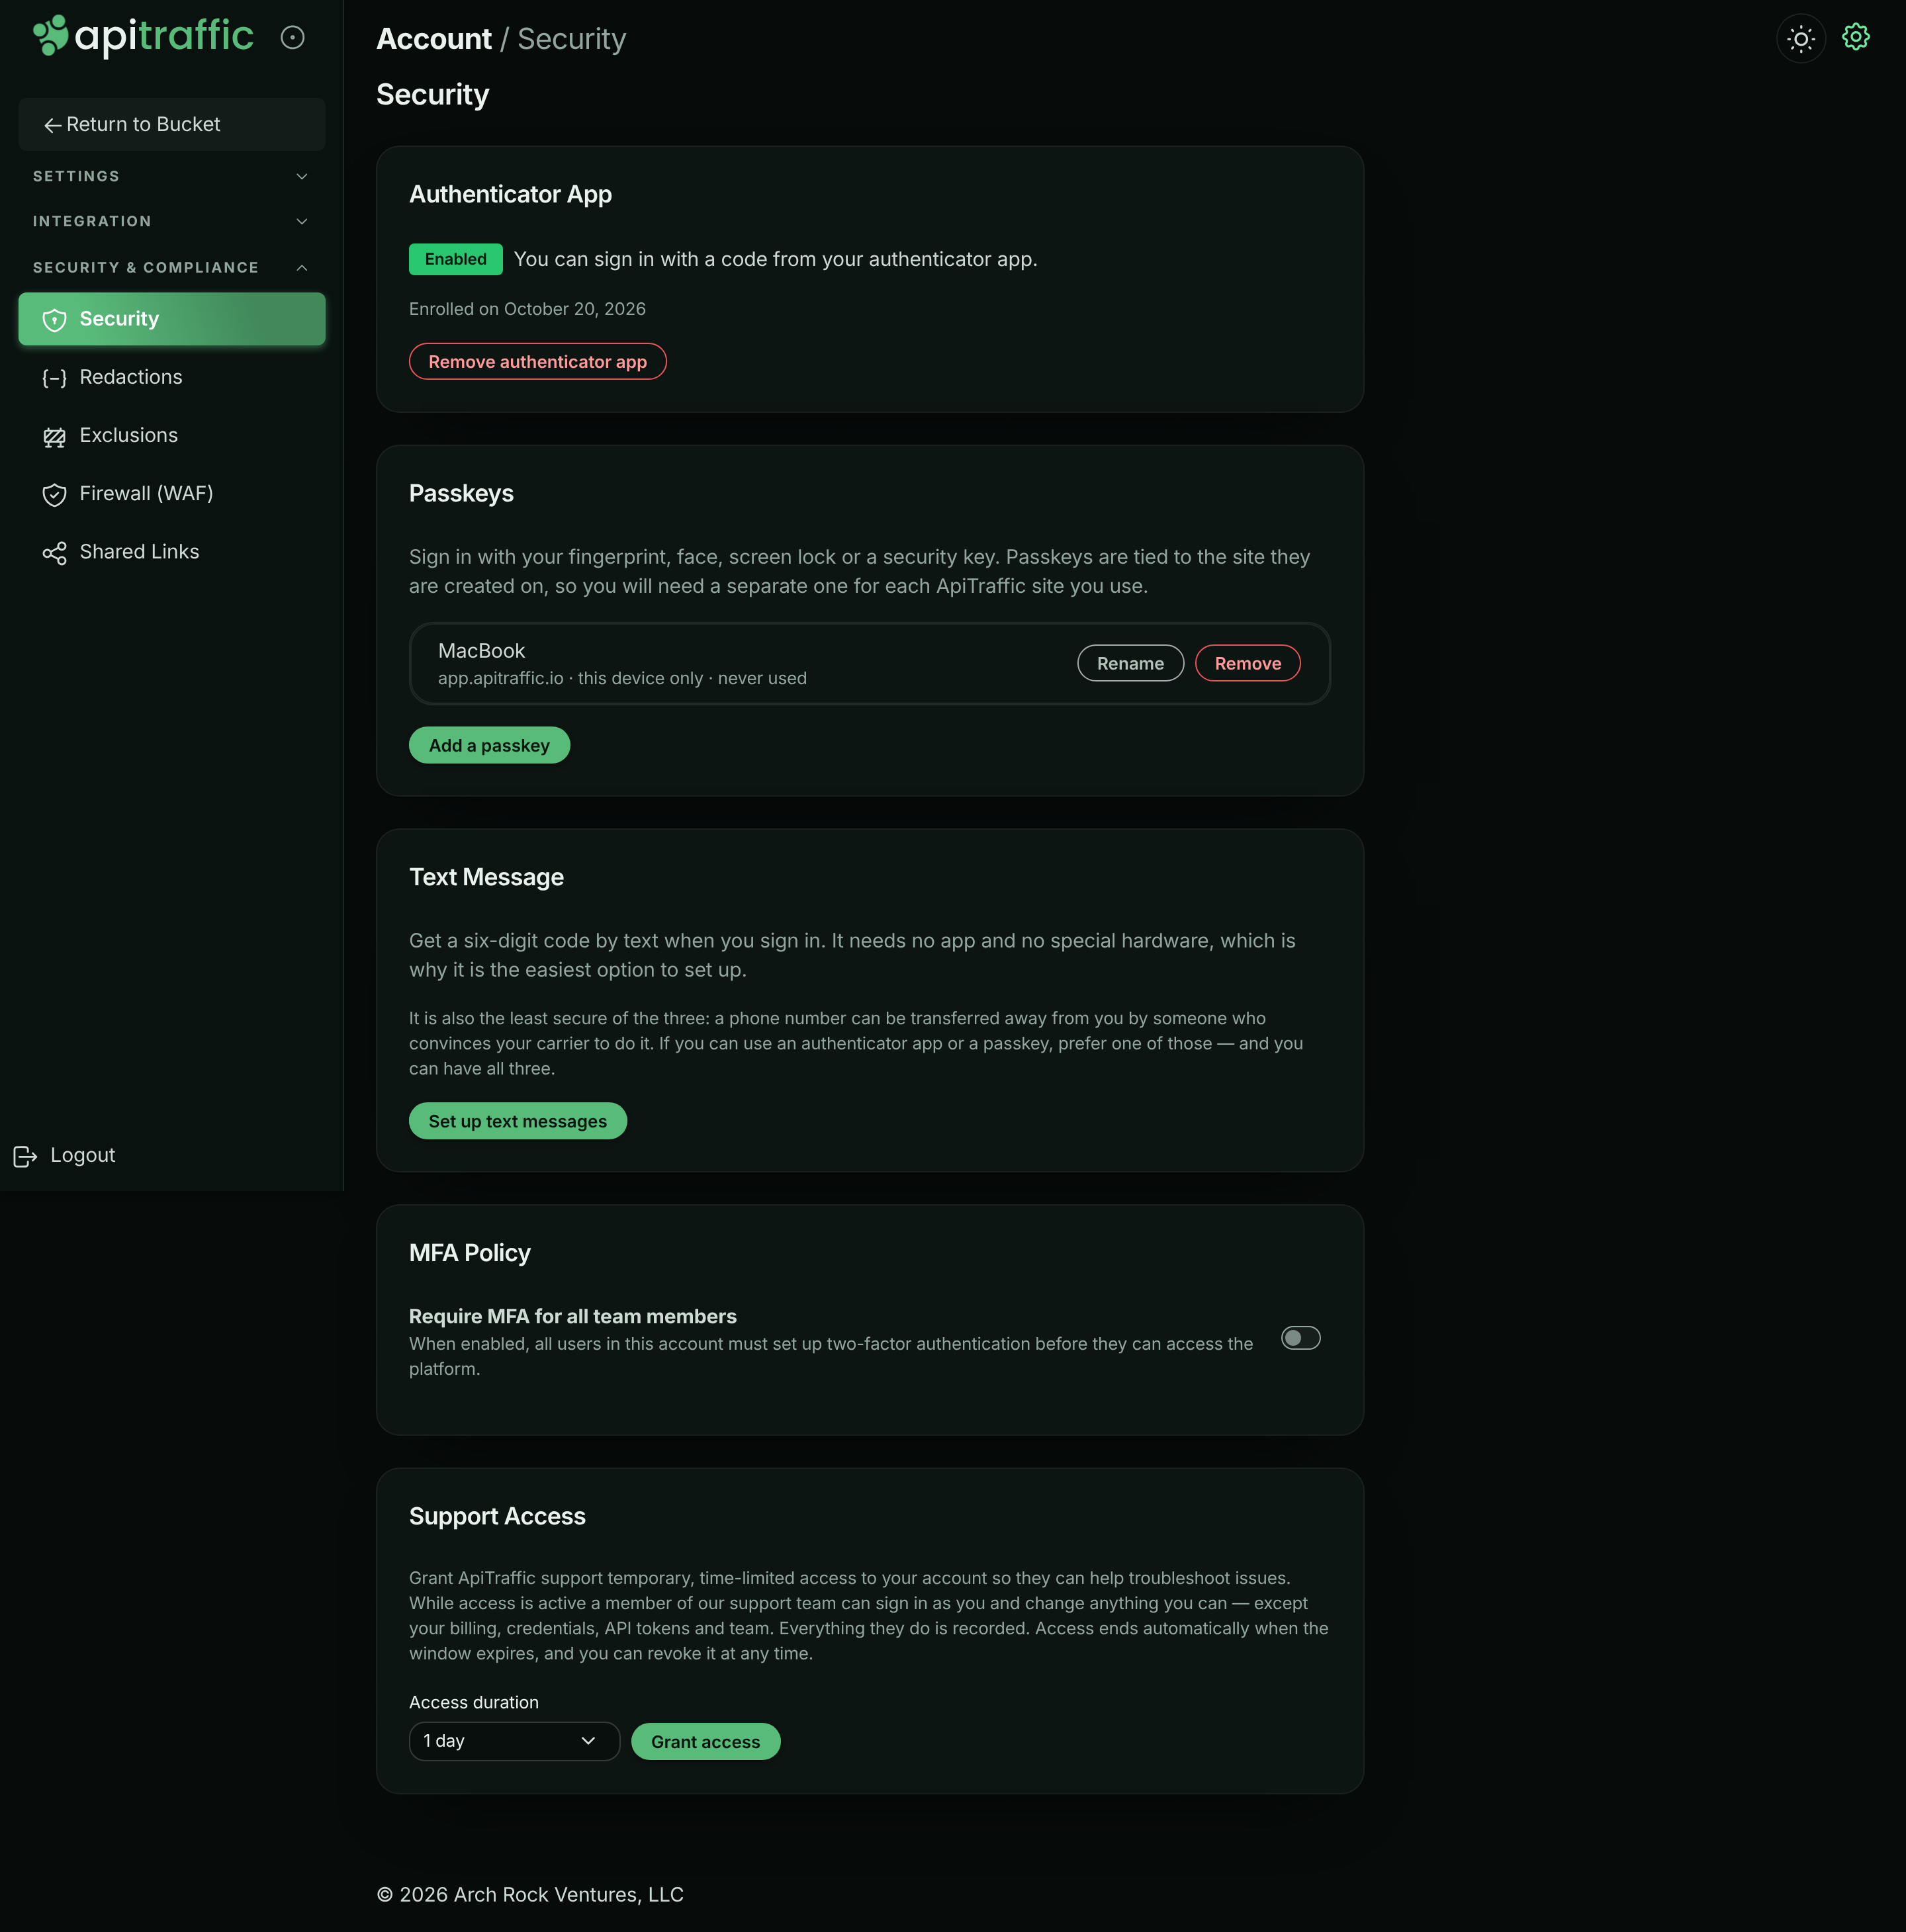Image resolution: width=1906 pixels, height=1932 pixels.
Task: Remove the MacBook passkey
Action: point(1247,663)
